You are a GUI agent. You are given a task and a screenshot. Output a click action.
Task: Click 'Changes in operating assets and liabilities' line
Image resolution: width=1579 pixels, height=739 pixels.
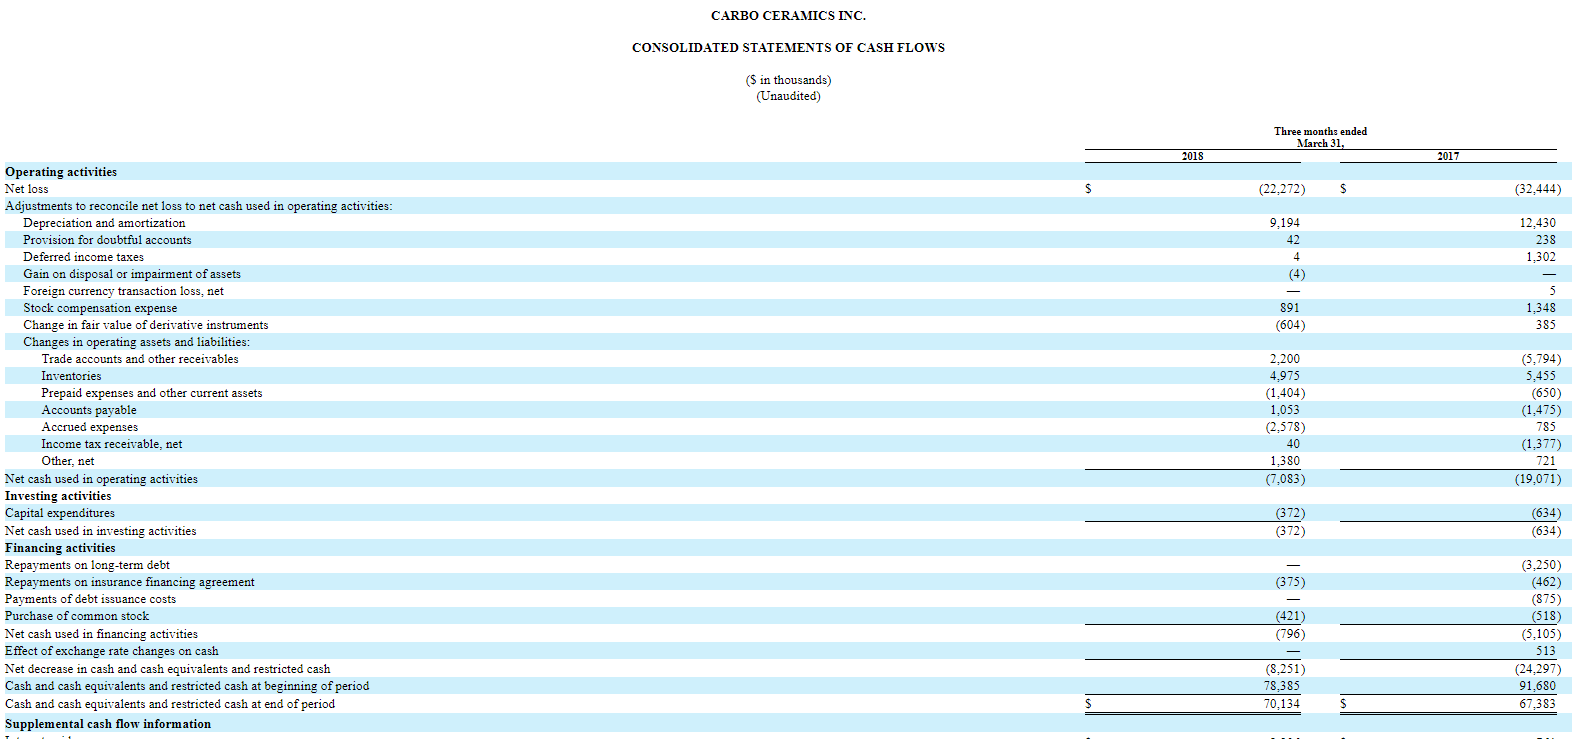[x=137, y=342]
